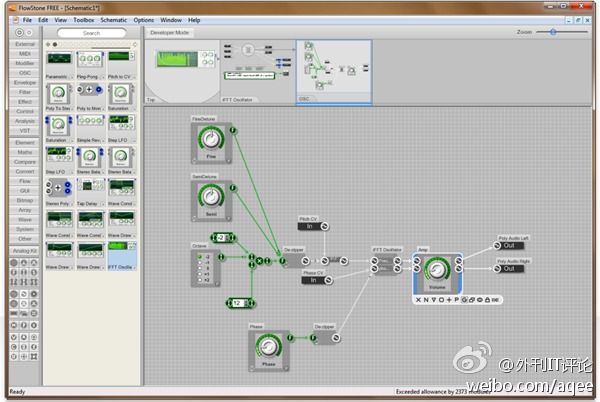
Task: Toggle the External toolbox filter
Action: click(x=24, y=44)
